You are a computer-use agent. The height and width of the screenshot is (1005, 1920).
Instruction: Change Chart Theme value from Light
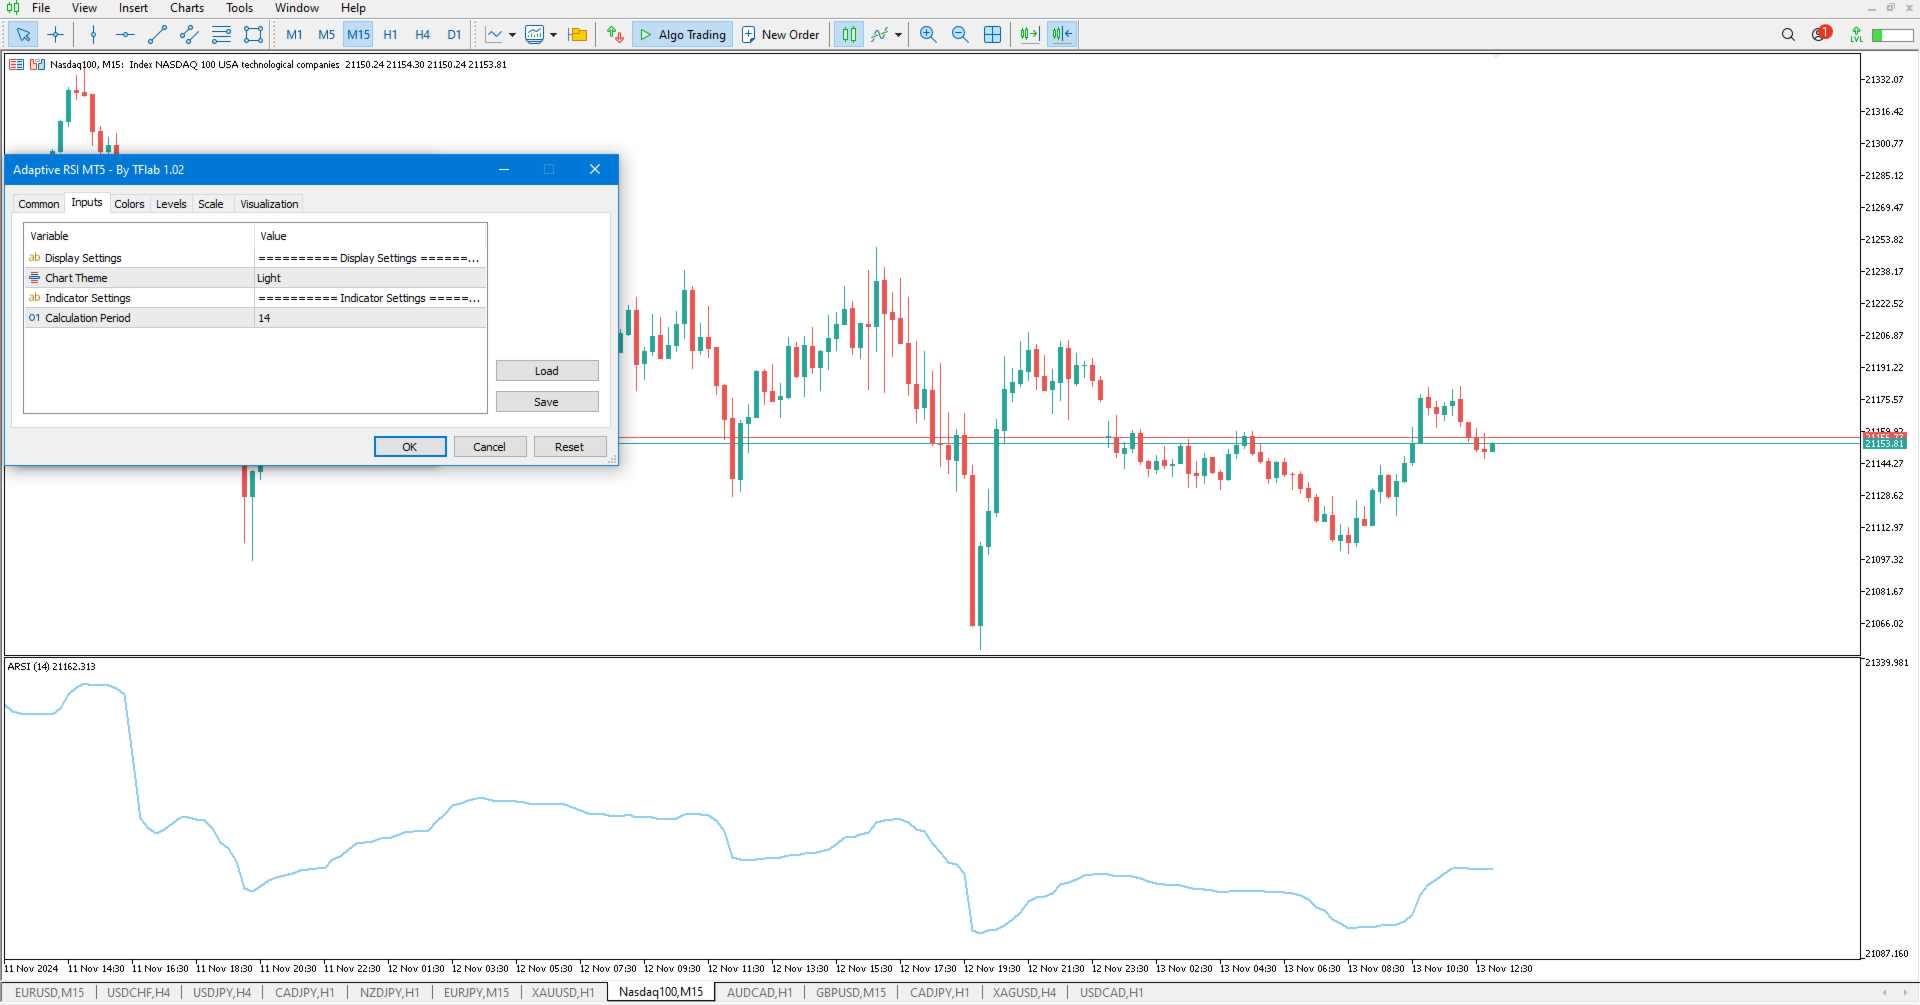click(x=370, y=277)
